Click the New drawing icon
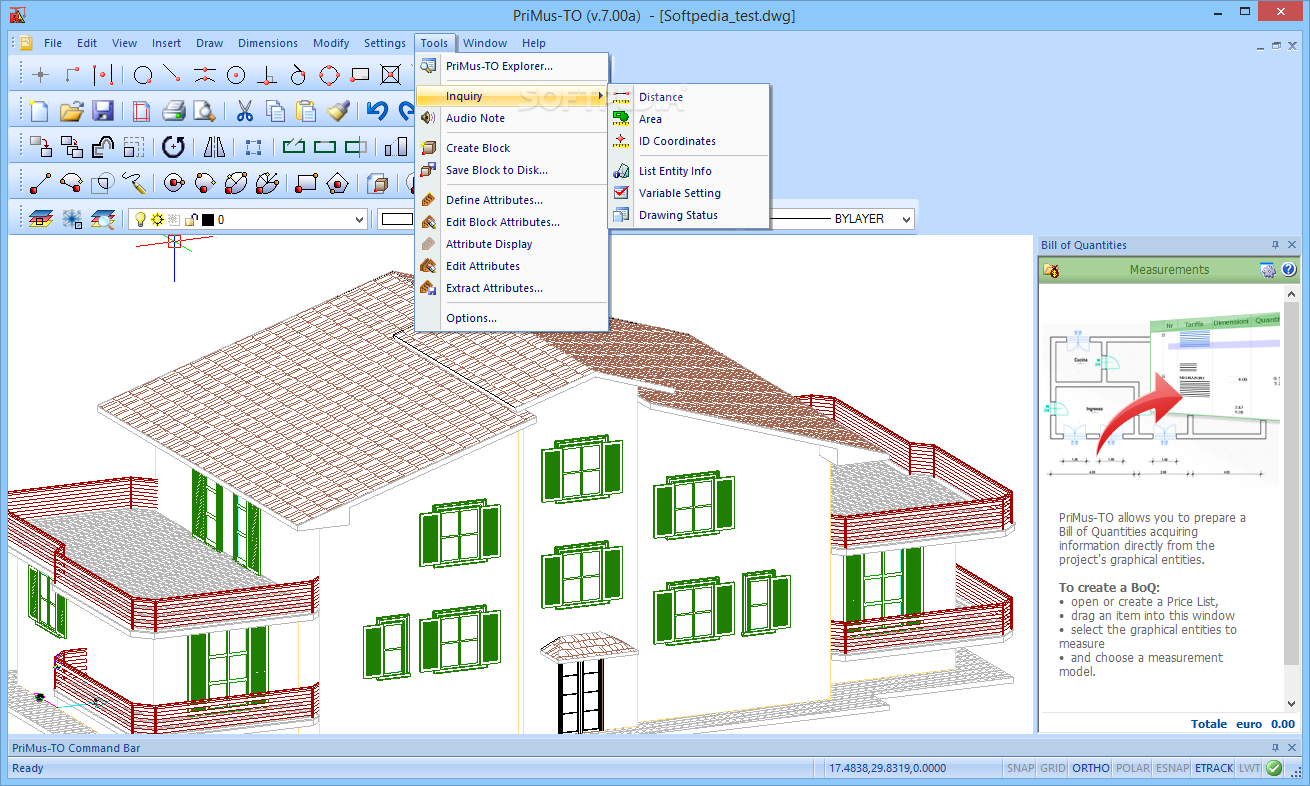Viewport: 1310px width, 786px height. (x=39, y=110)
